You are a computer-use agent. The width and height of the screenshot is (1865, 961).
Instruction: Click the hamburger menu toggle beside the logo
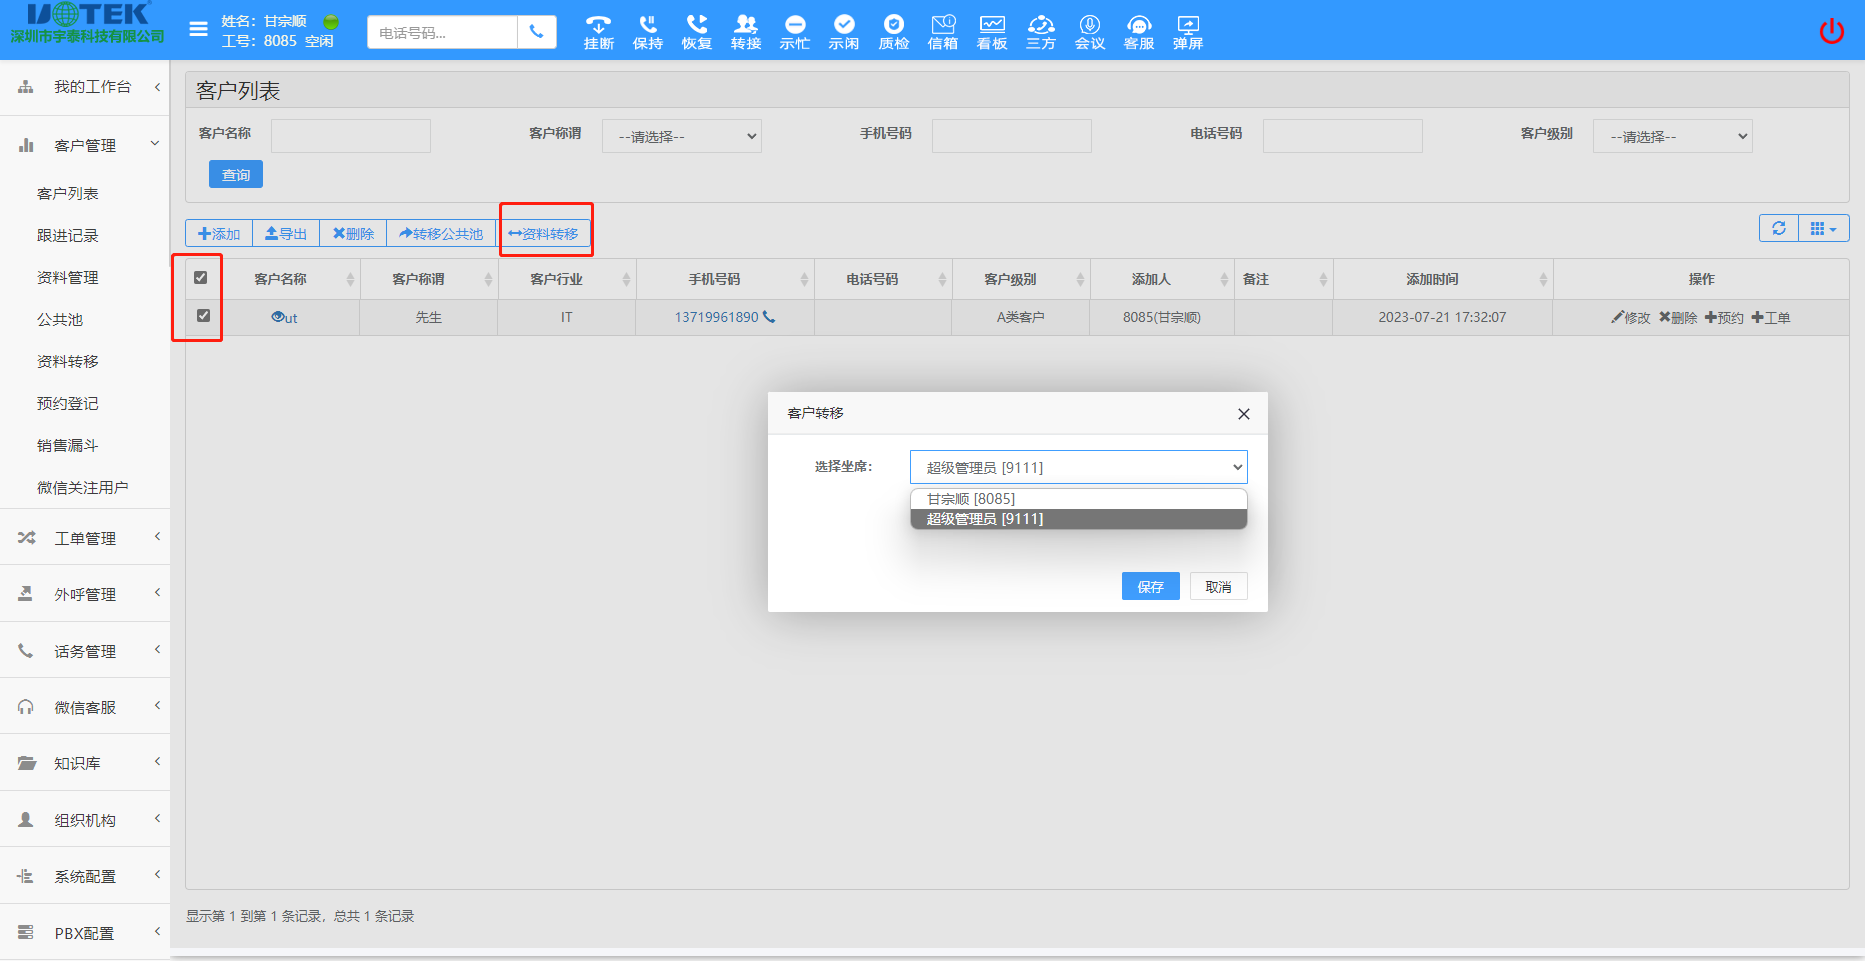tap(197, 30)
